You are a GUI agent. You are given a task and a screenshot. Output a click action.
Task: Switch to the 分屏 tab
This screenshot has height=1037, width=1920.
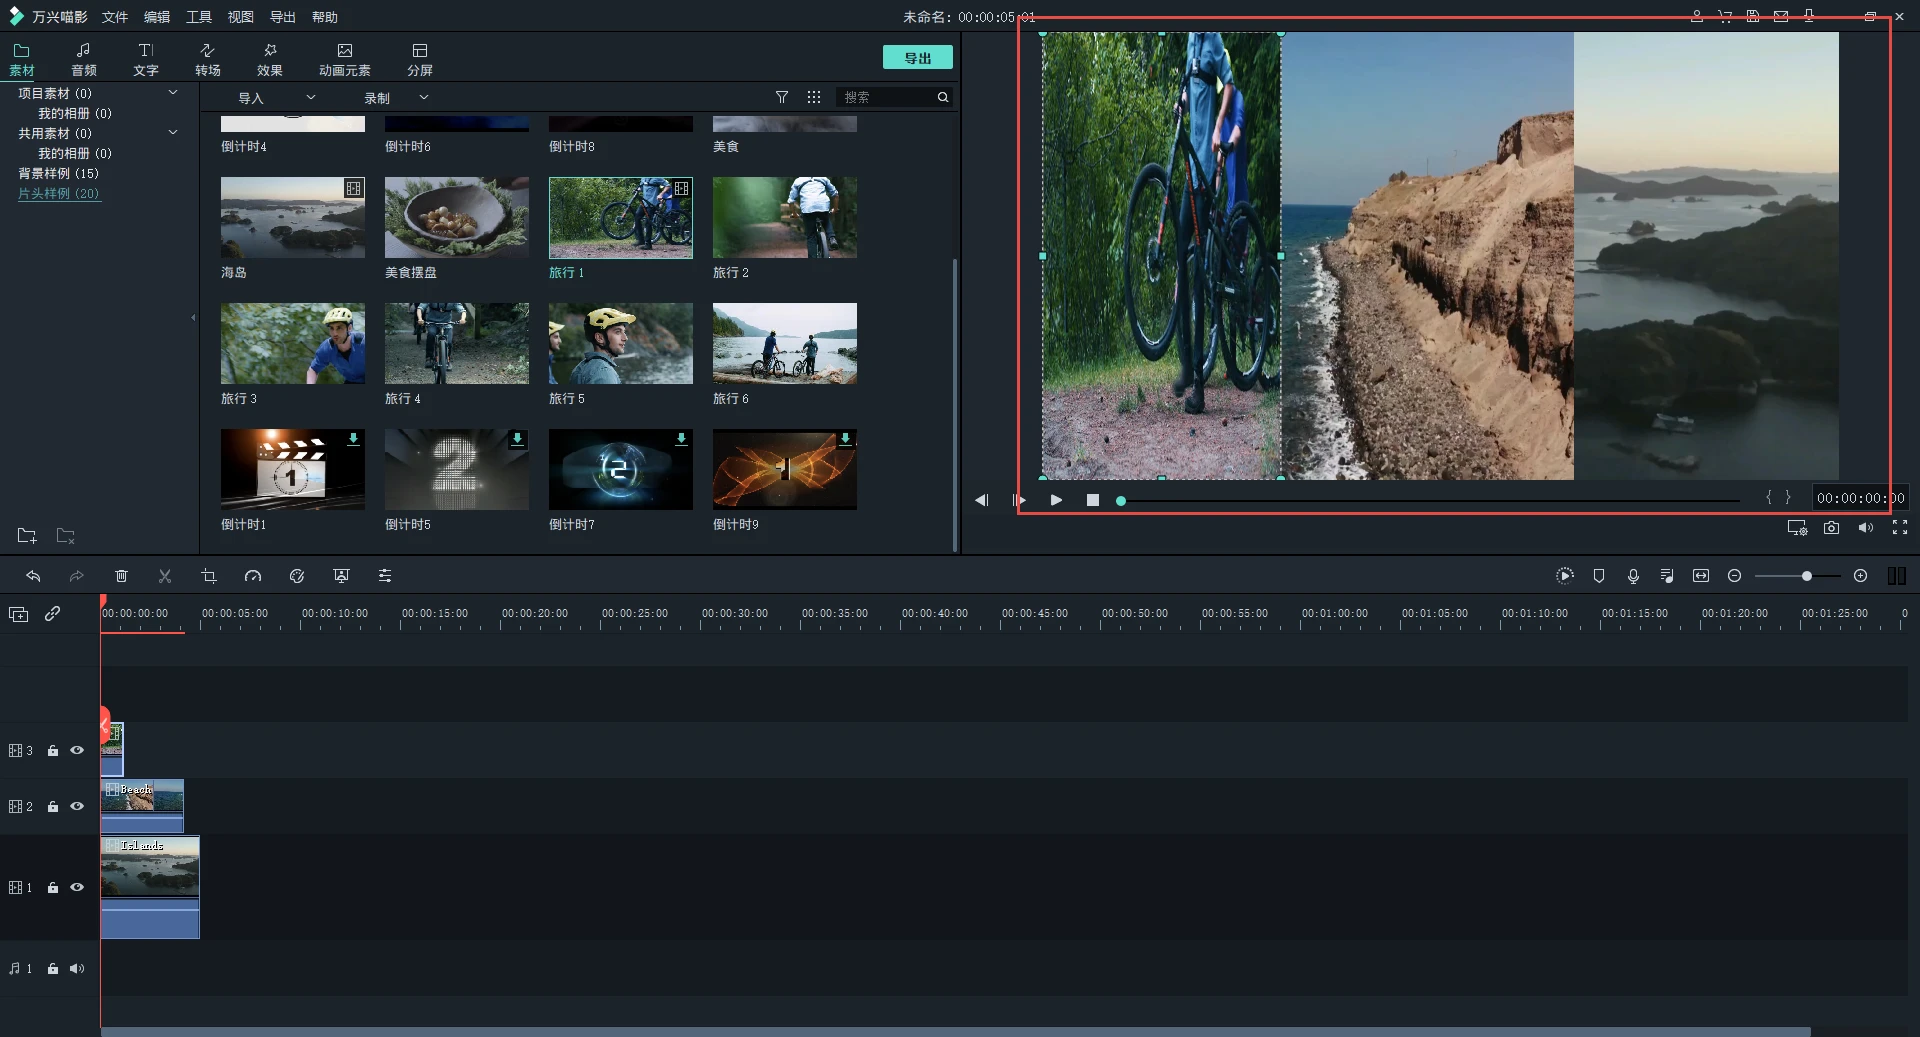click(420, 60)
